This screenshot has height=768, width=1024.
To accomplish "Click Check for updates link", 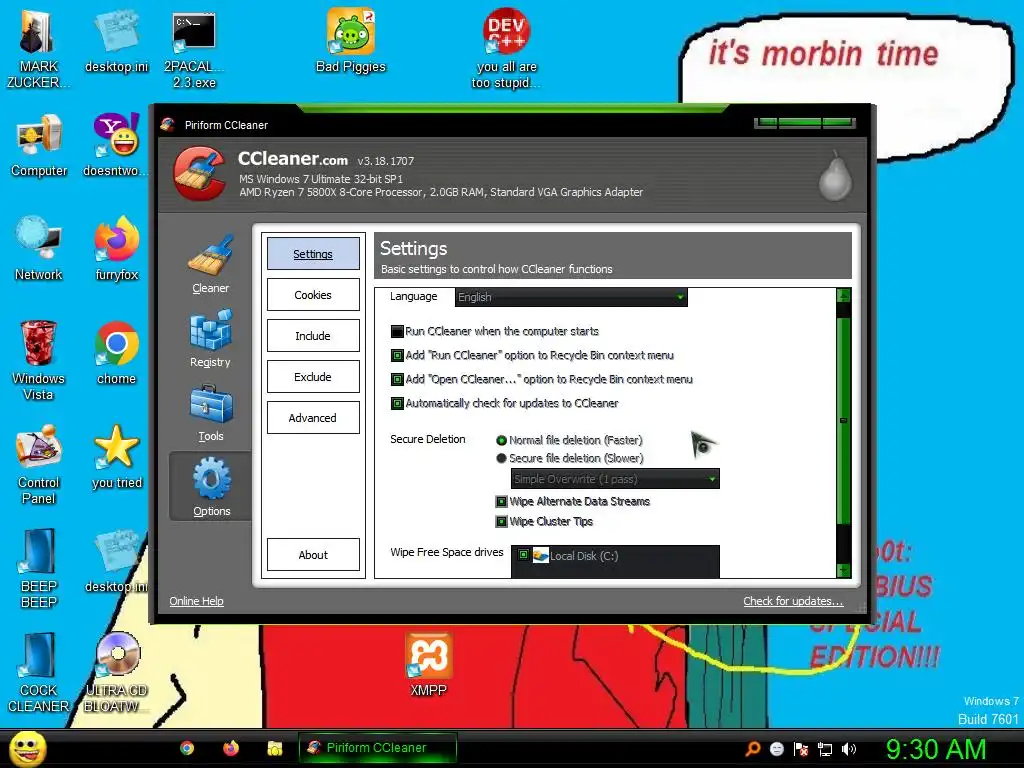I will pyautogui.click(x=793, y=601).
